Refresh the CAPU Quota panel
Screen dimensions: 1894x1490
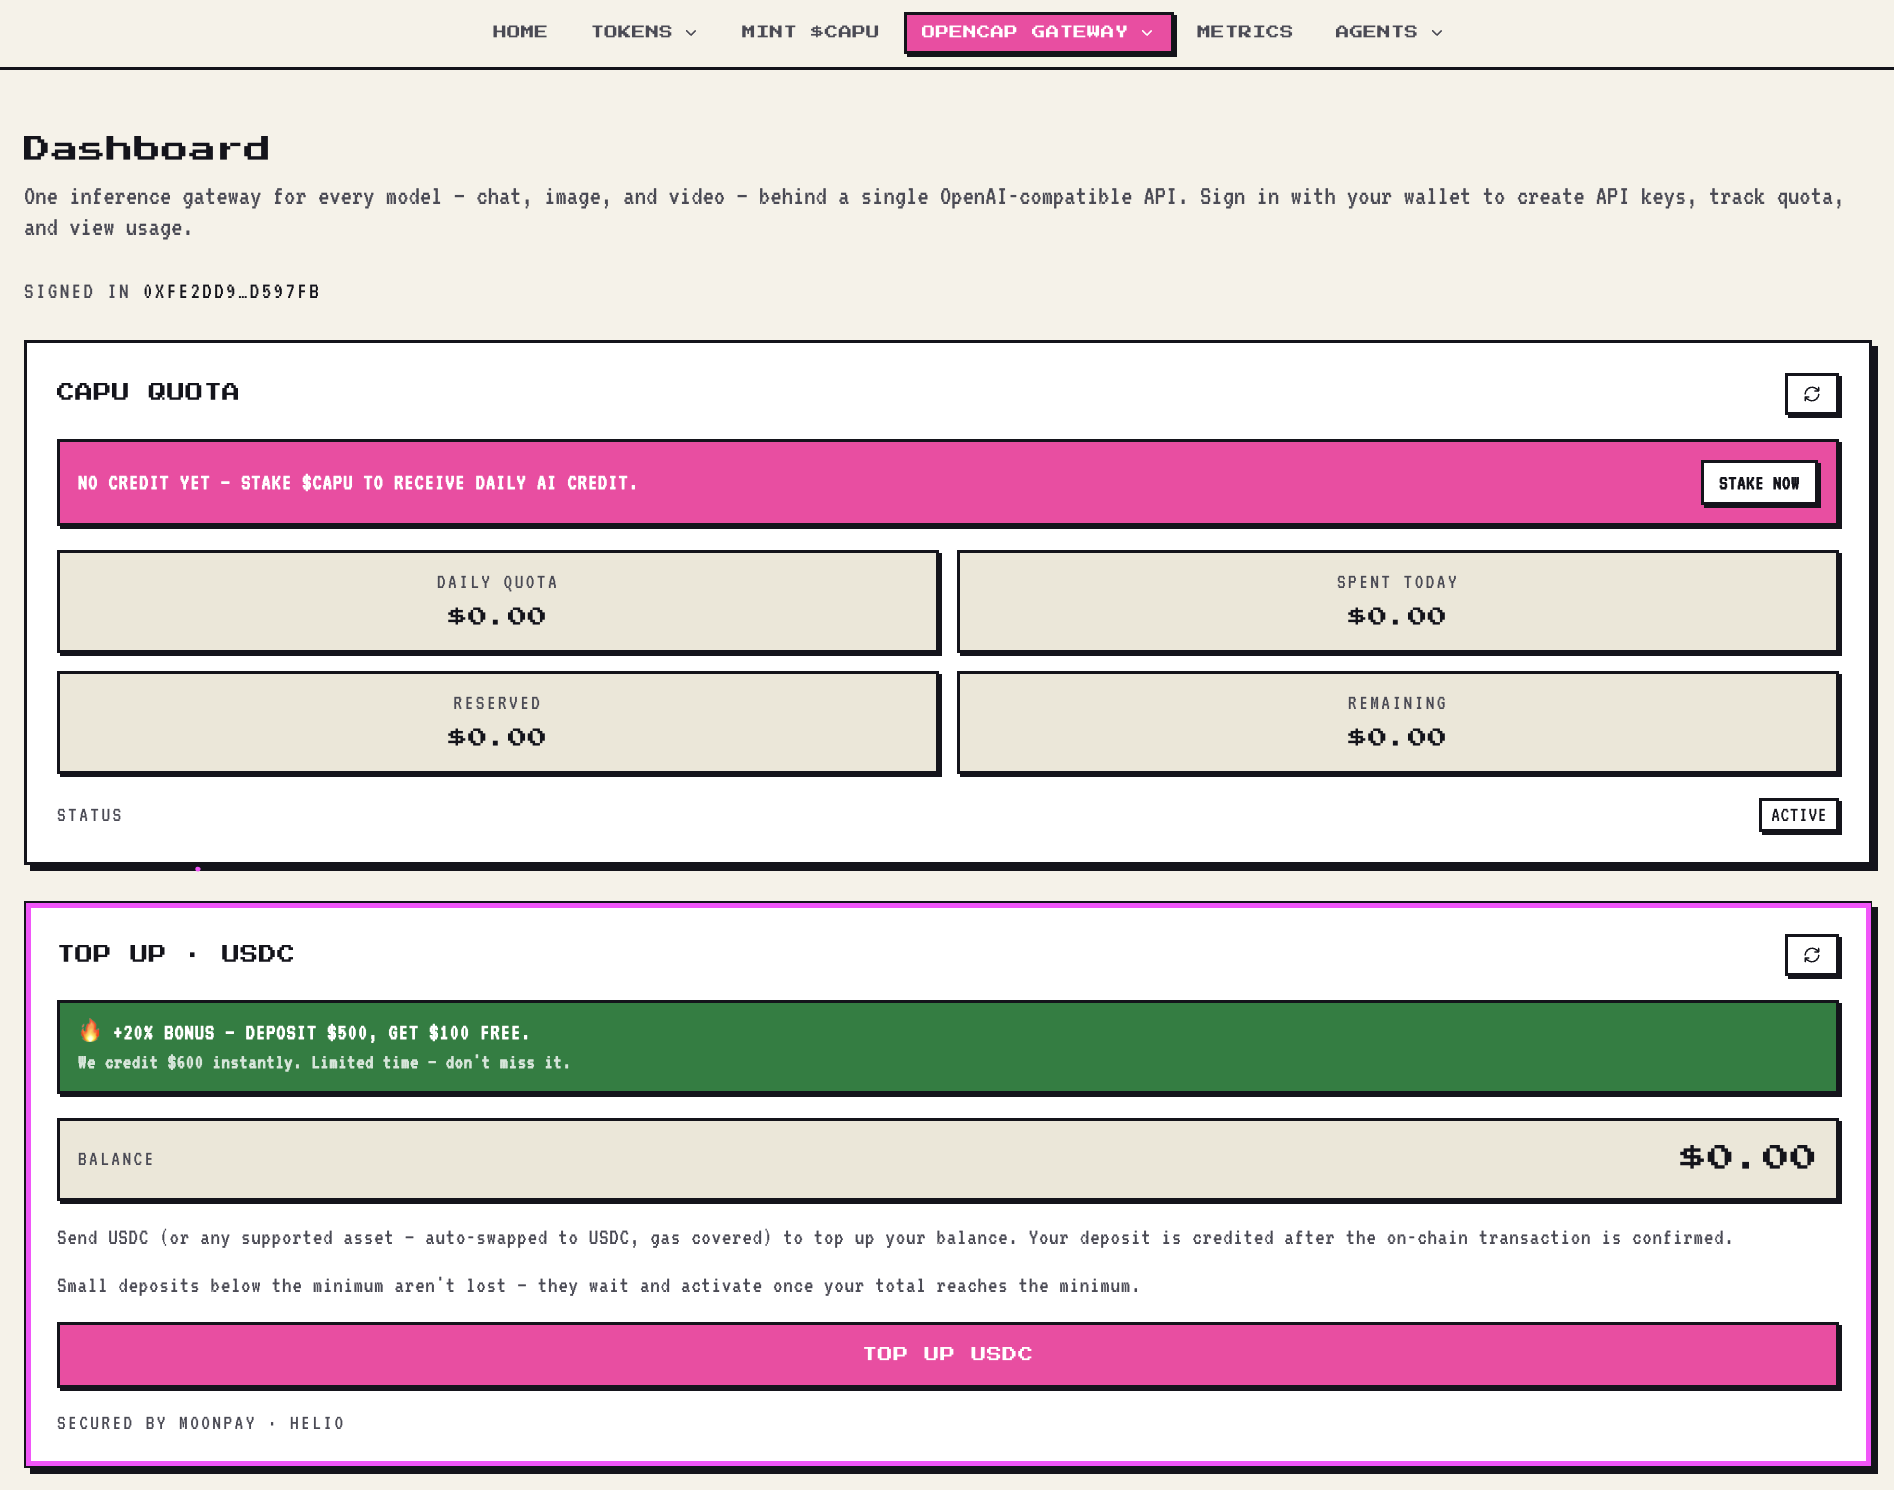(1811, 394)
